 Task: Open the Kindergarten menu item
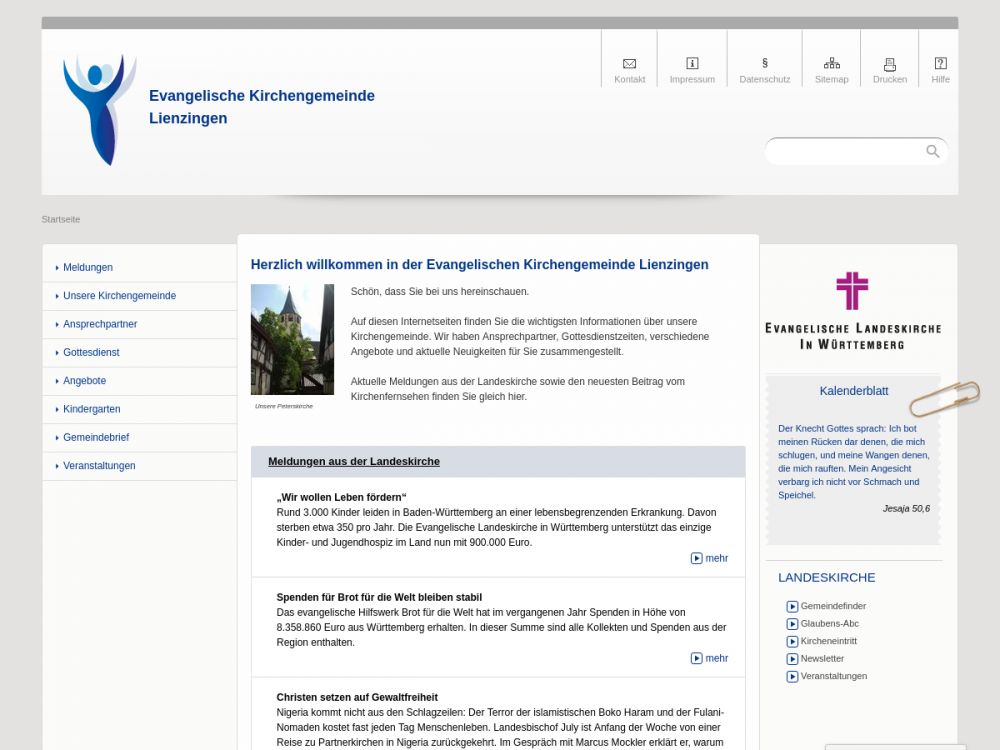click(92, 409)
